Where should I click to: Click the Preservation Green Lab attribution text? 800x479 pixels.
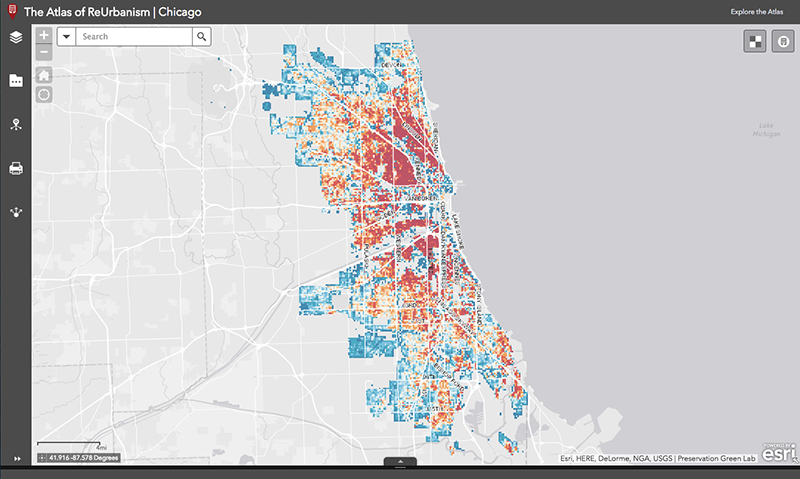tap(716, 459)
